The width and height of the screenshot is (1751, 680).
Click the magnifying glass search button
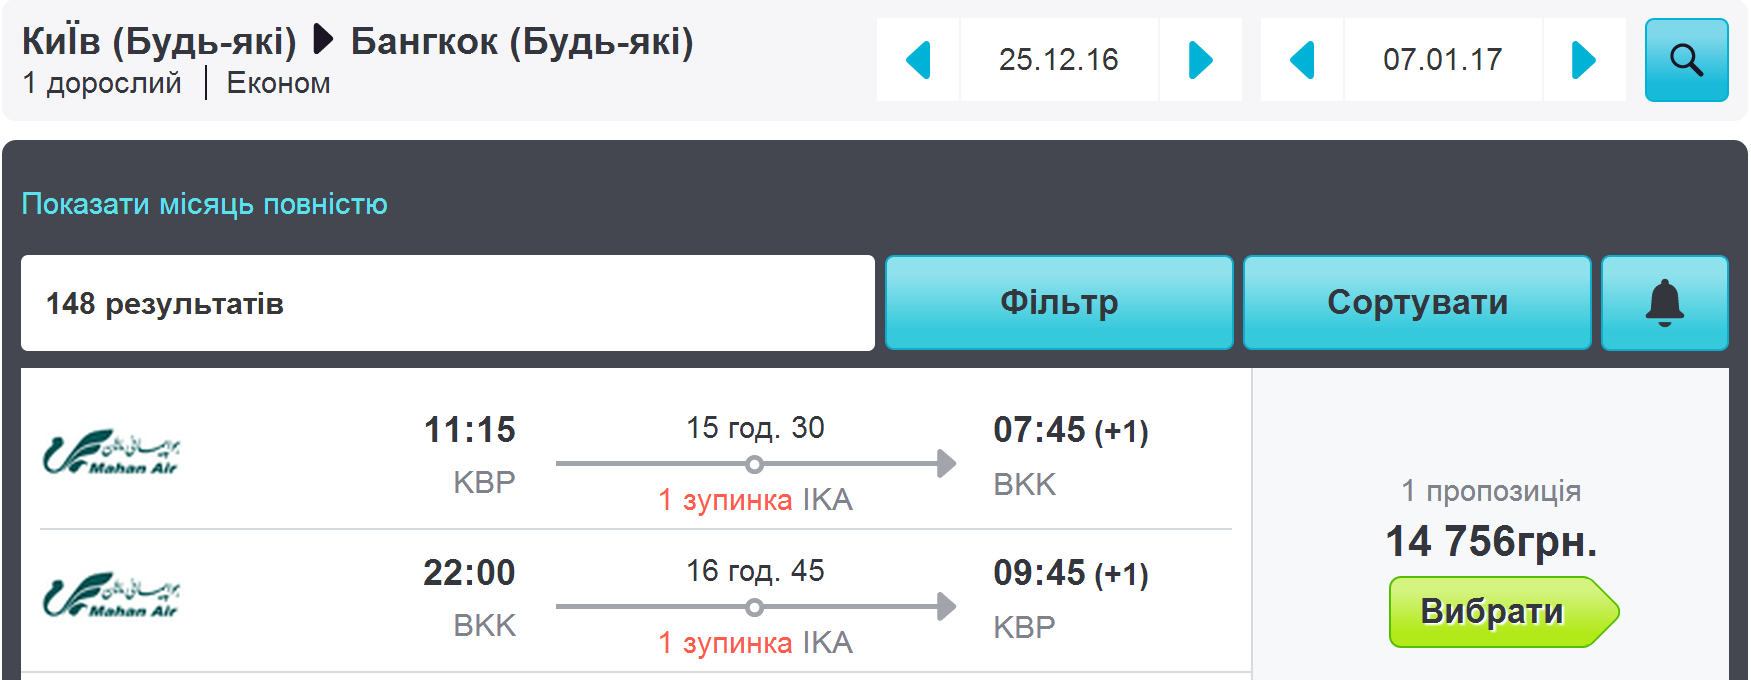(1686, 60)
